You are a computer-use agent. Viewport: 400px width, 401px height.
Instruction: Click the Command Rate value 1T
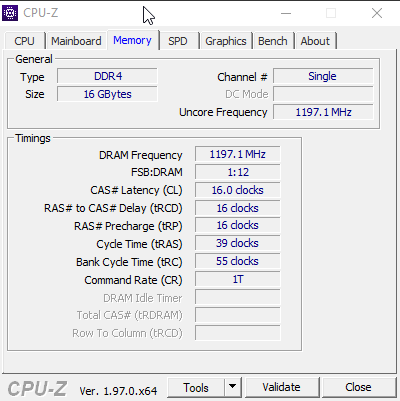click(238, 279)
